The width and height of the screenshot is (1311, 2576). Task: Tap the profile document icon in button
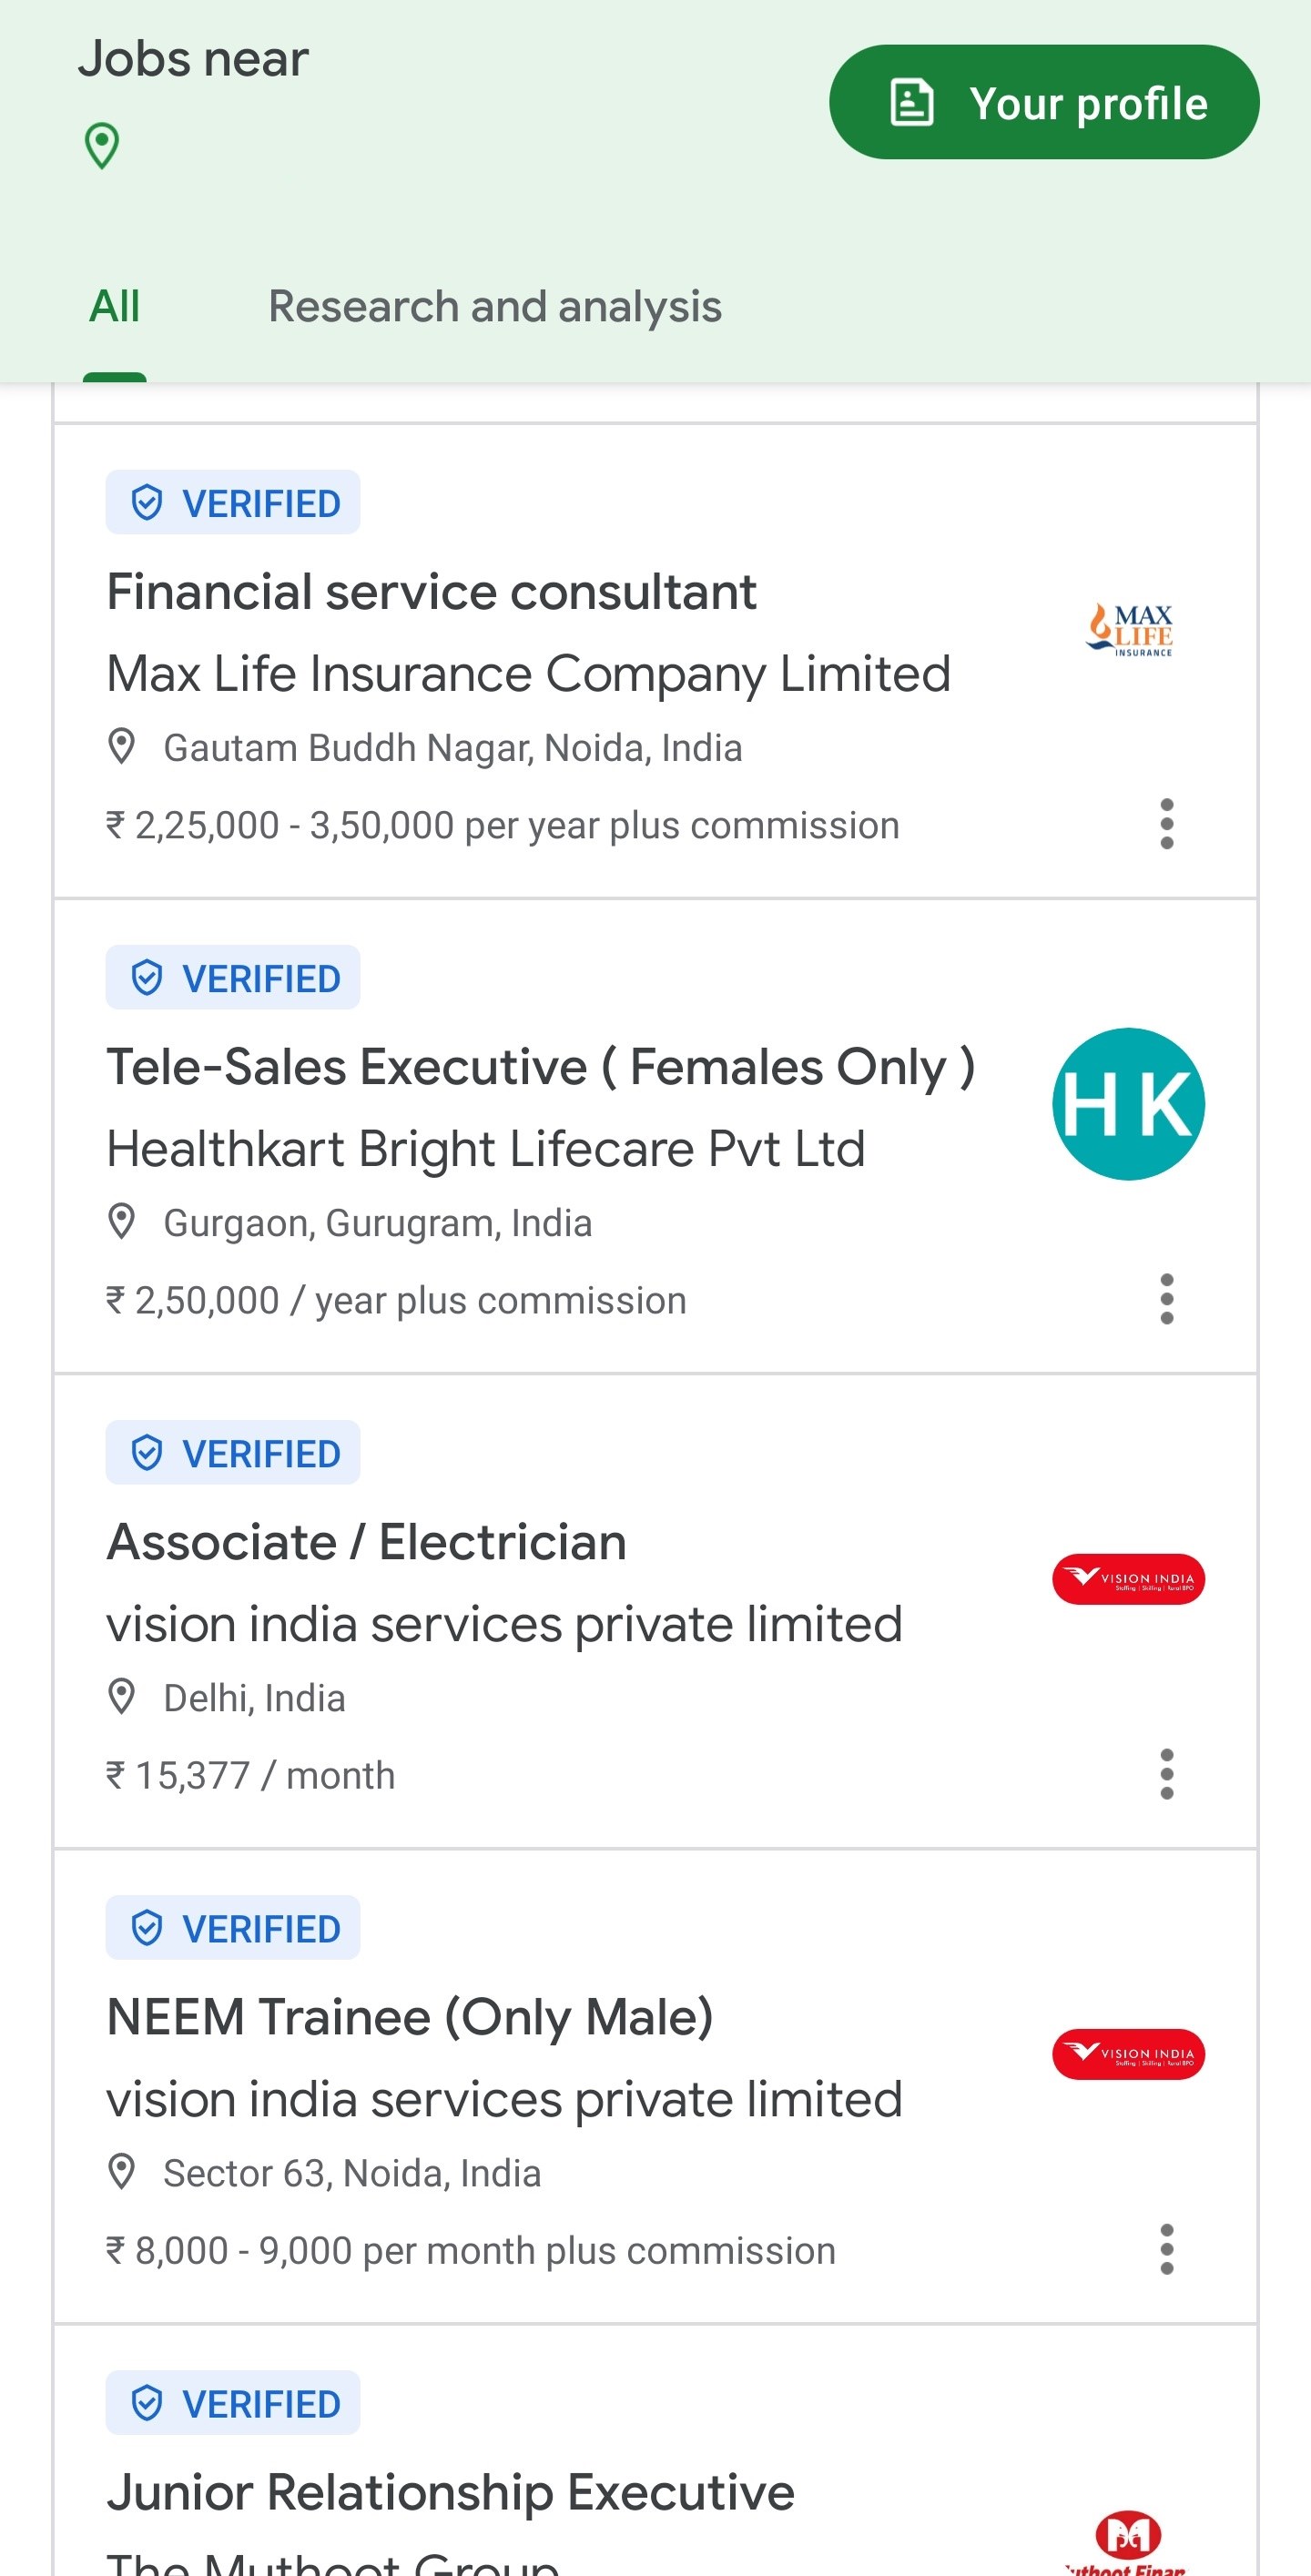[x=912, y=102]
